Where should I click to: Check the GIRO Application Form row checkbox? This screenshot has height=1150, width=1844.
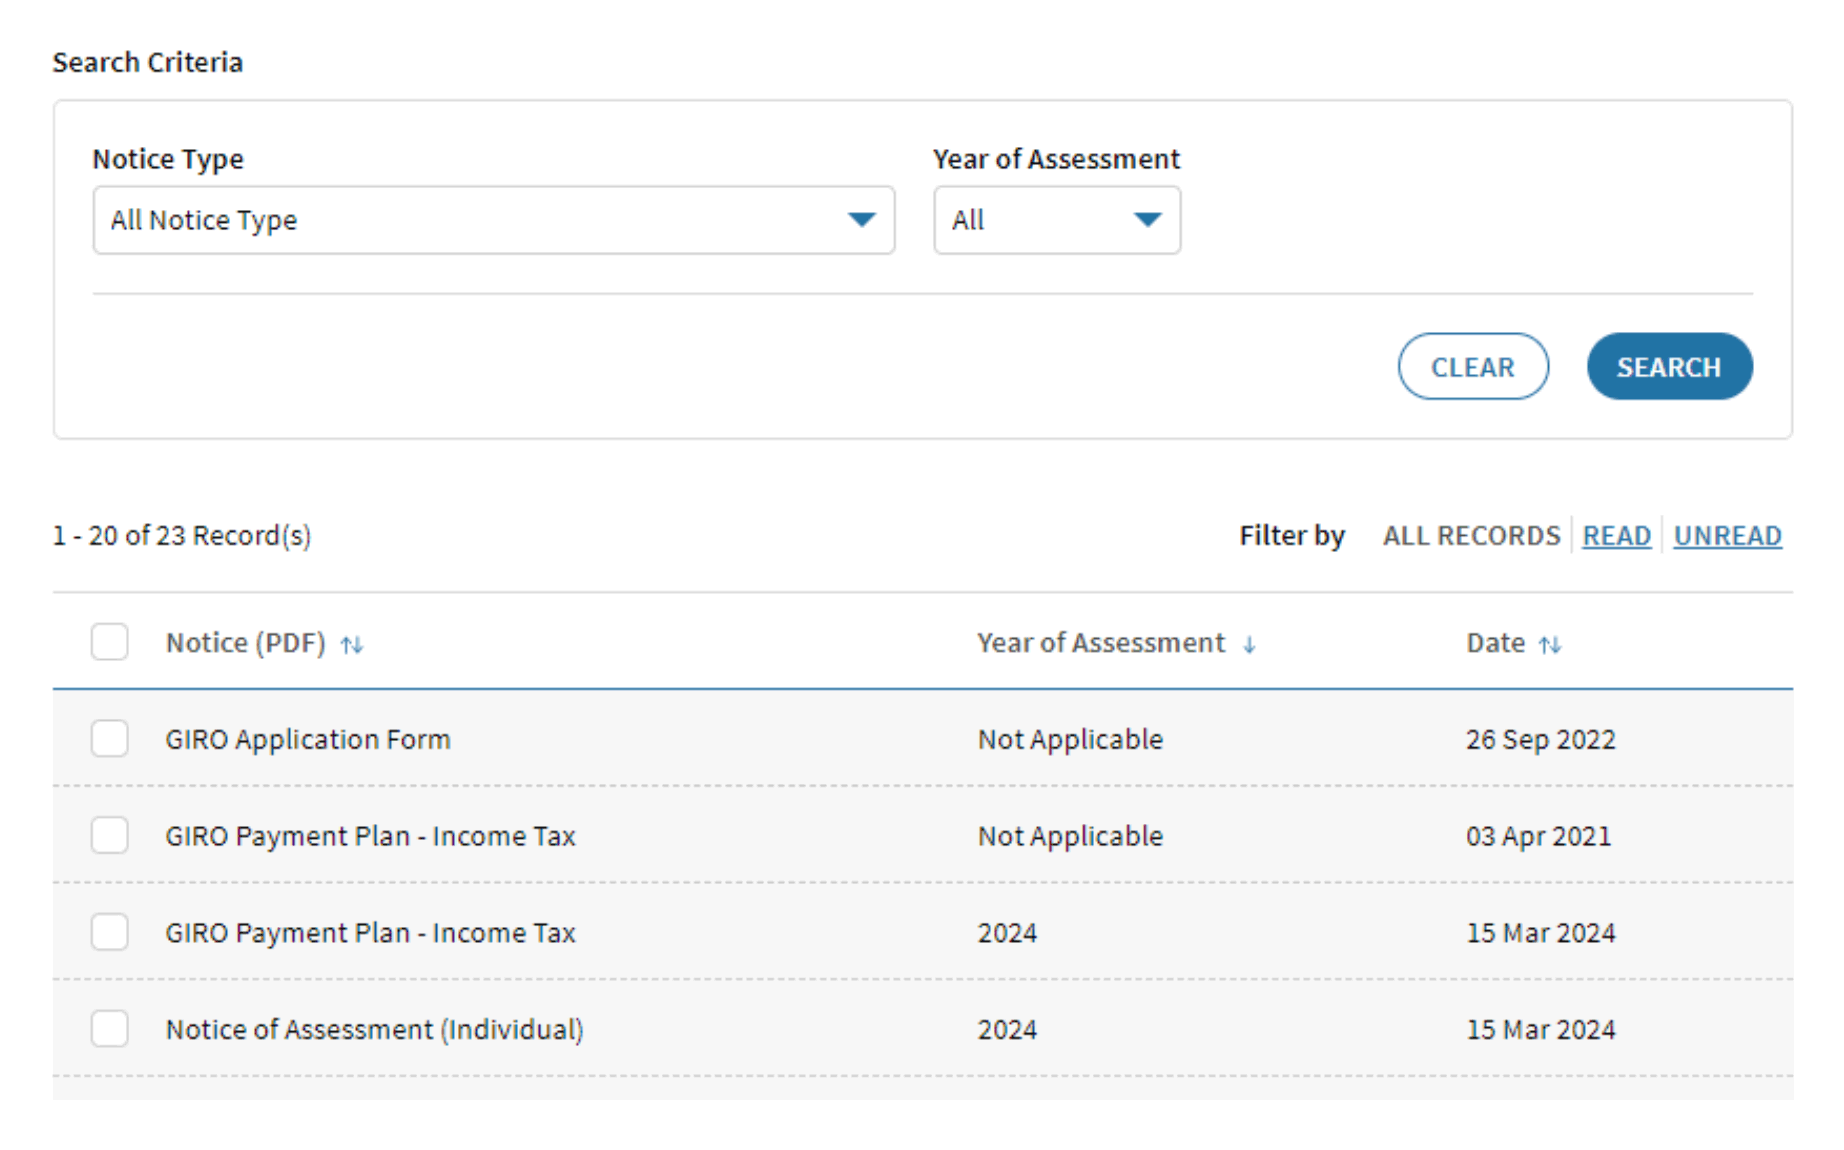(x=109, y=739)
